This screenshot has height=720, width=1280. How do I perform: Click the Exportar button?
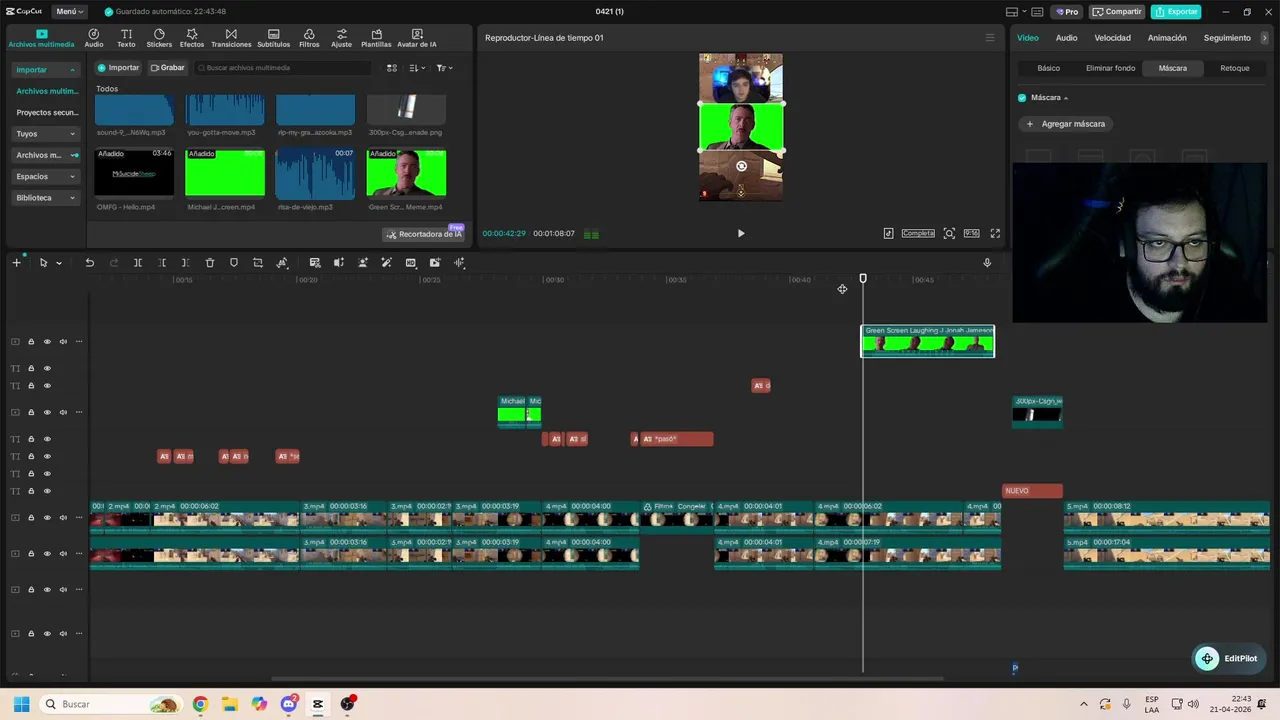point(1176,12)
